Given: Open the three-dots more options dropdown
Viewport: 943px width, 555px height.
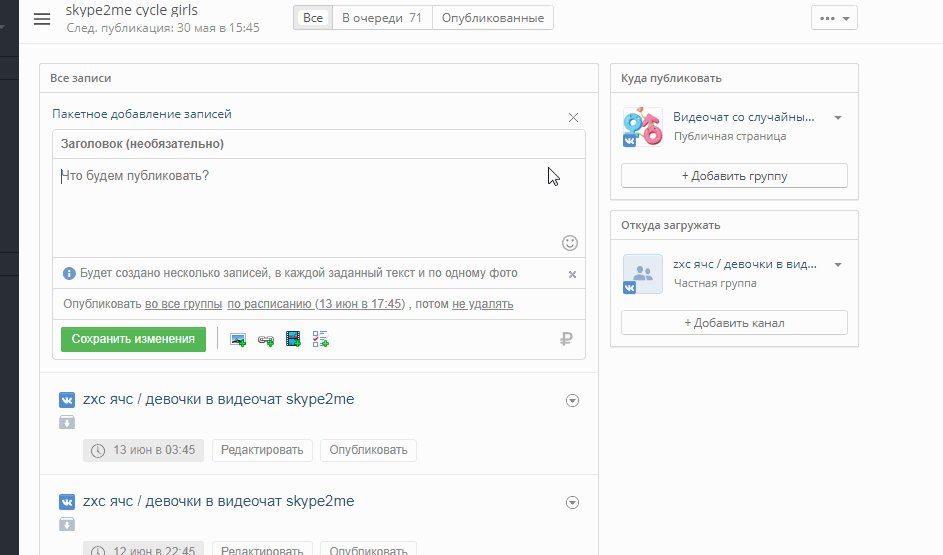Looking at the screenshot, I should [x=834, y=18].
